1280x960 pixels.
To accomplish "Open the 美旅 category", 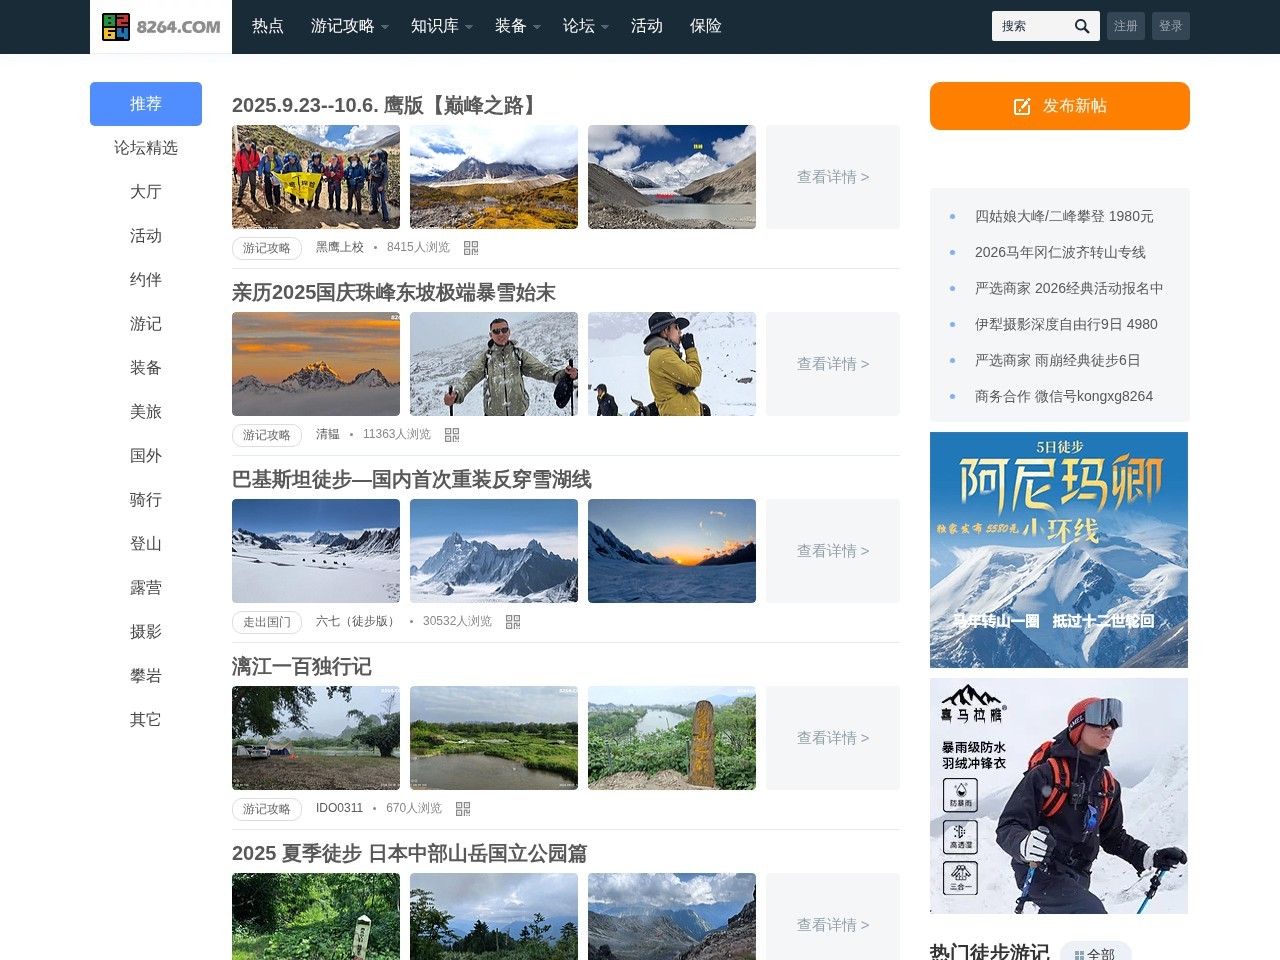I will 146,412.
